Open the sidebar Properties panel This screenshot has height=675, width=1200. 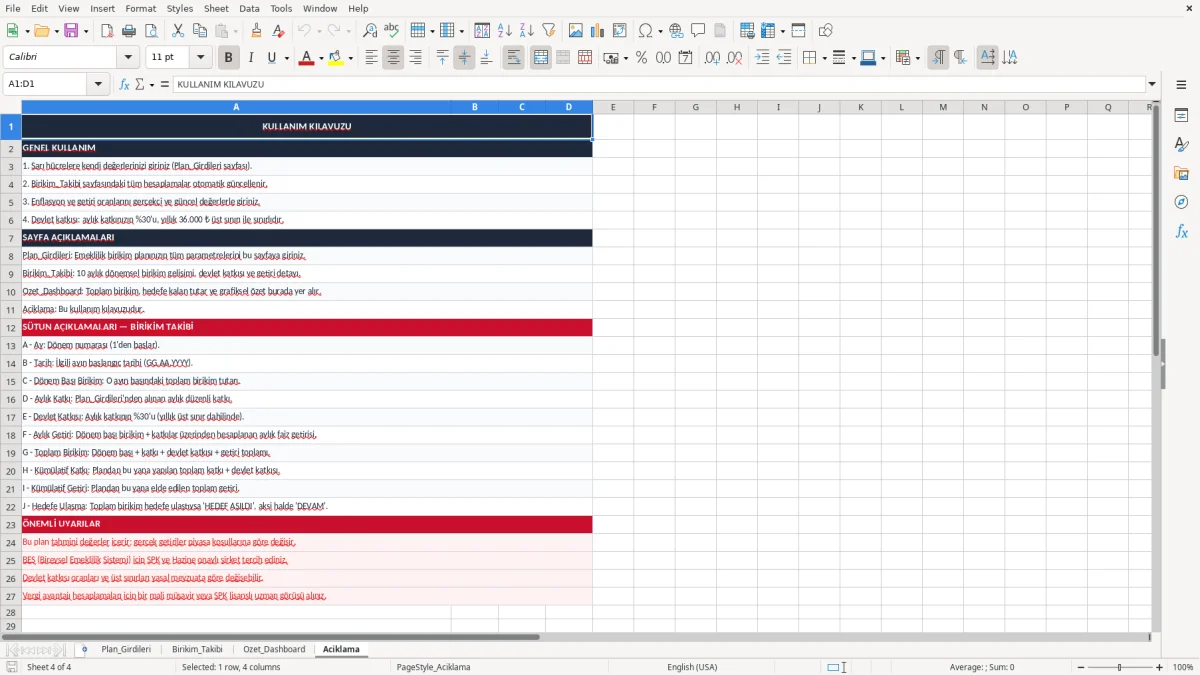pyautogui.click(x=1181, y=115)
